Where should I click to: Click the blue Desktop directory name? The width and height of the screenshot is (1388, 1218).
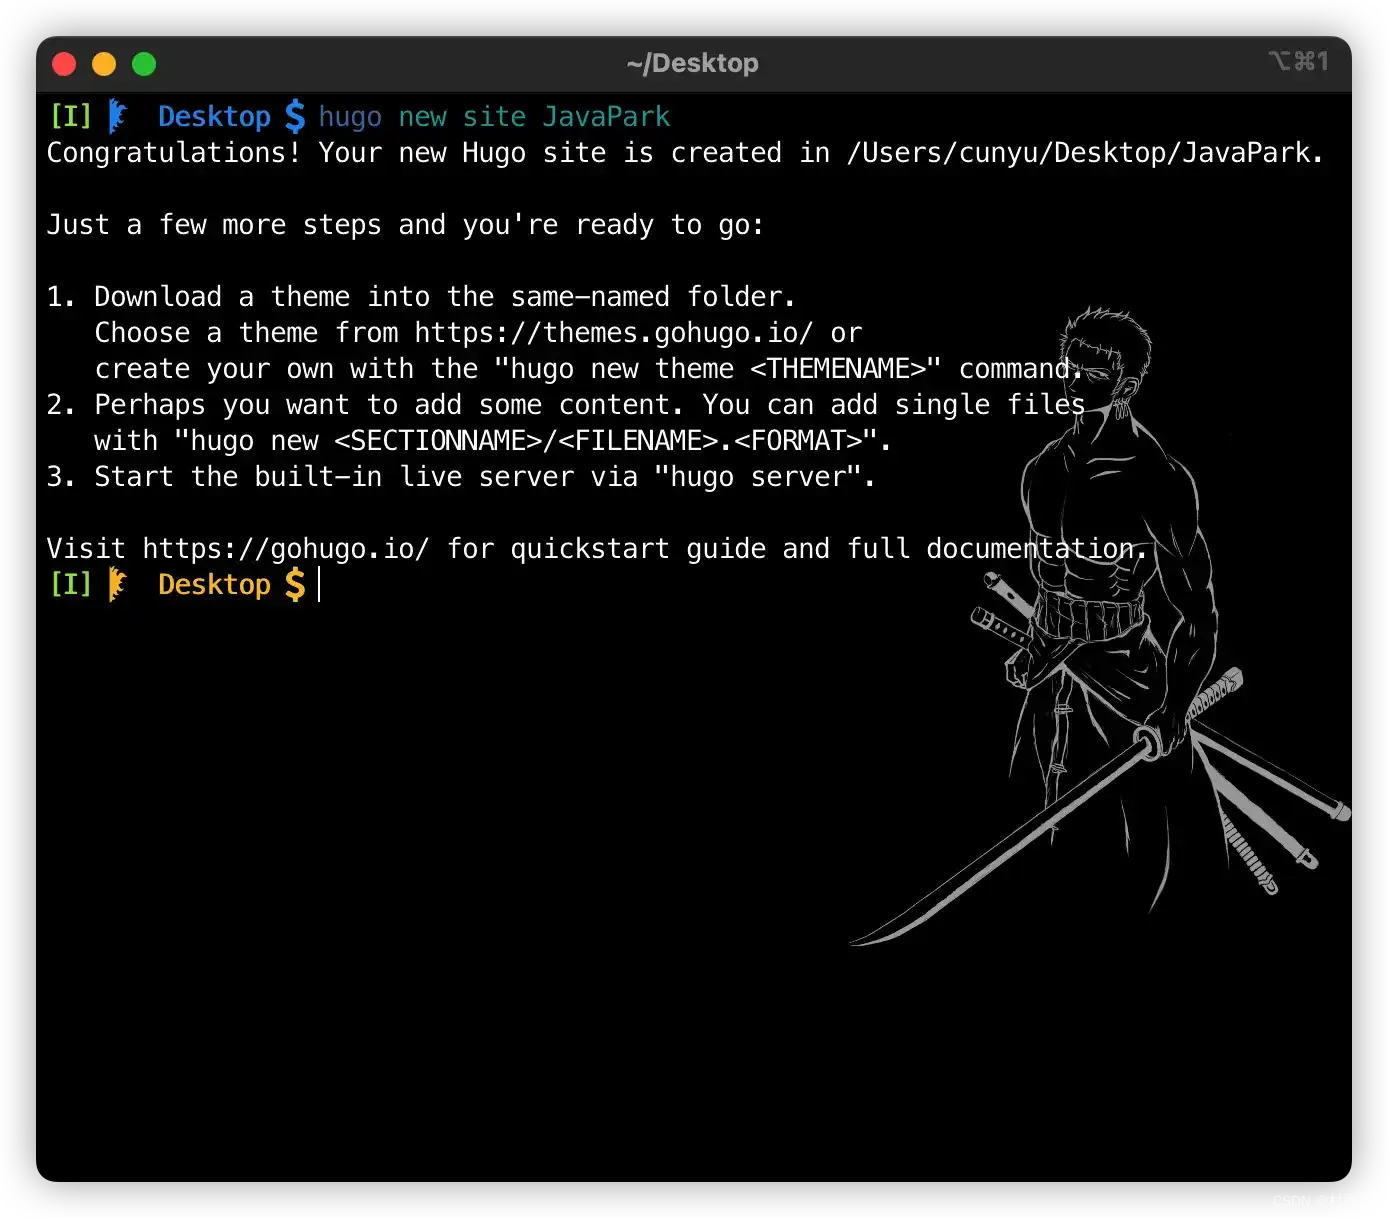click(x=214, y=117)
